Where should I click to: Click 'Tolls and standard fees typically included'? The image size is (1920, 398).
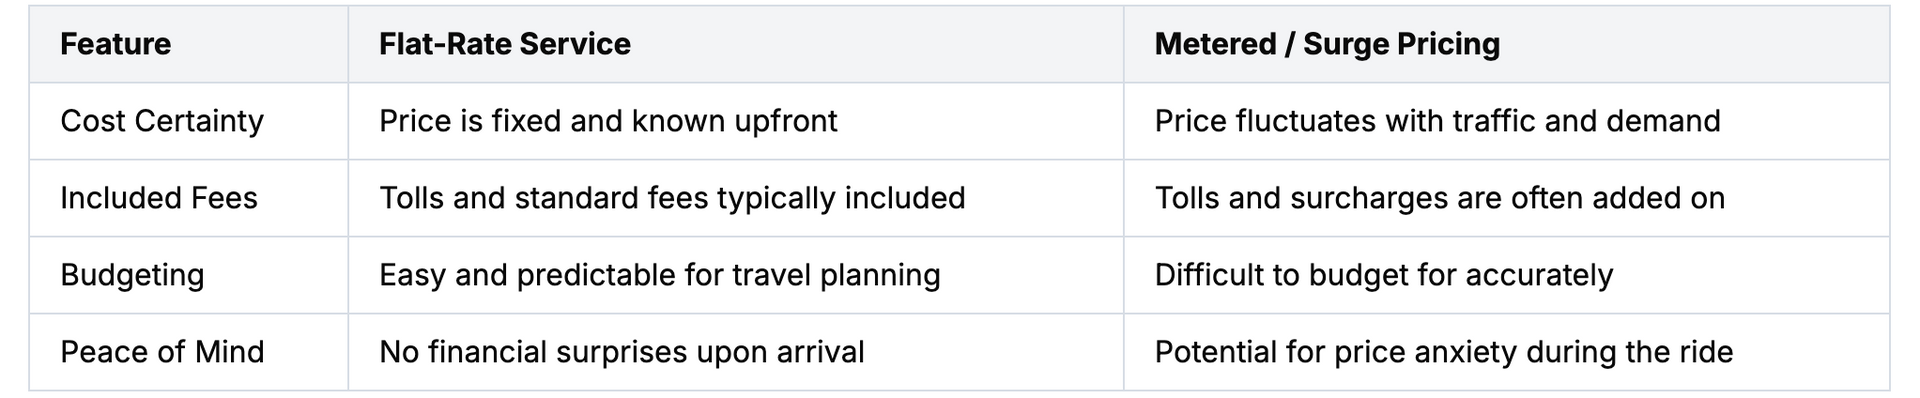click(x=672, y=198)
